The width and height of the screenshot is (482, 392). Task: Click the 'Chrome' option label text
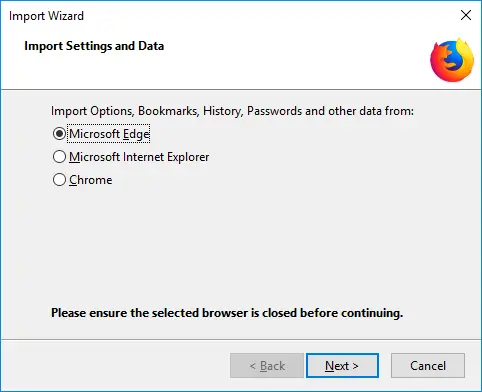[90, 180]
